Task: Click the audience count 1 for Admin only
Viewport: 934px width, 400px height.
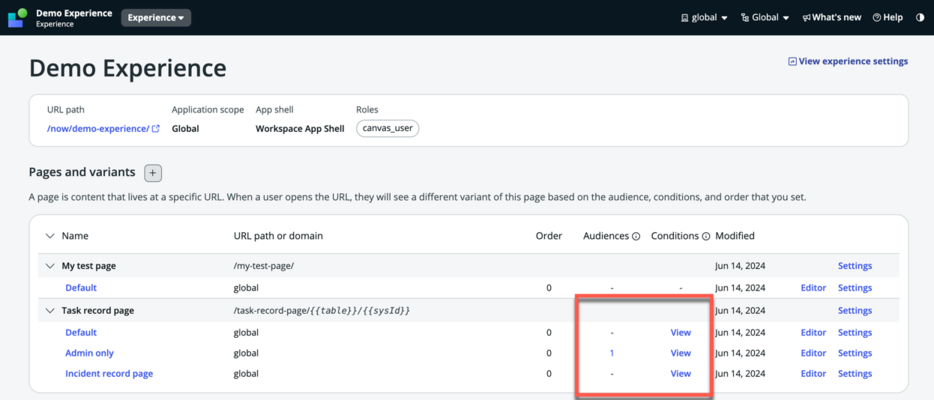Action: [x=612, y=353]
